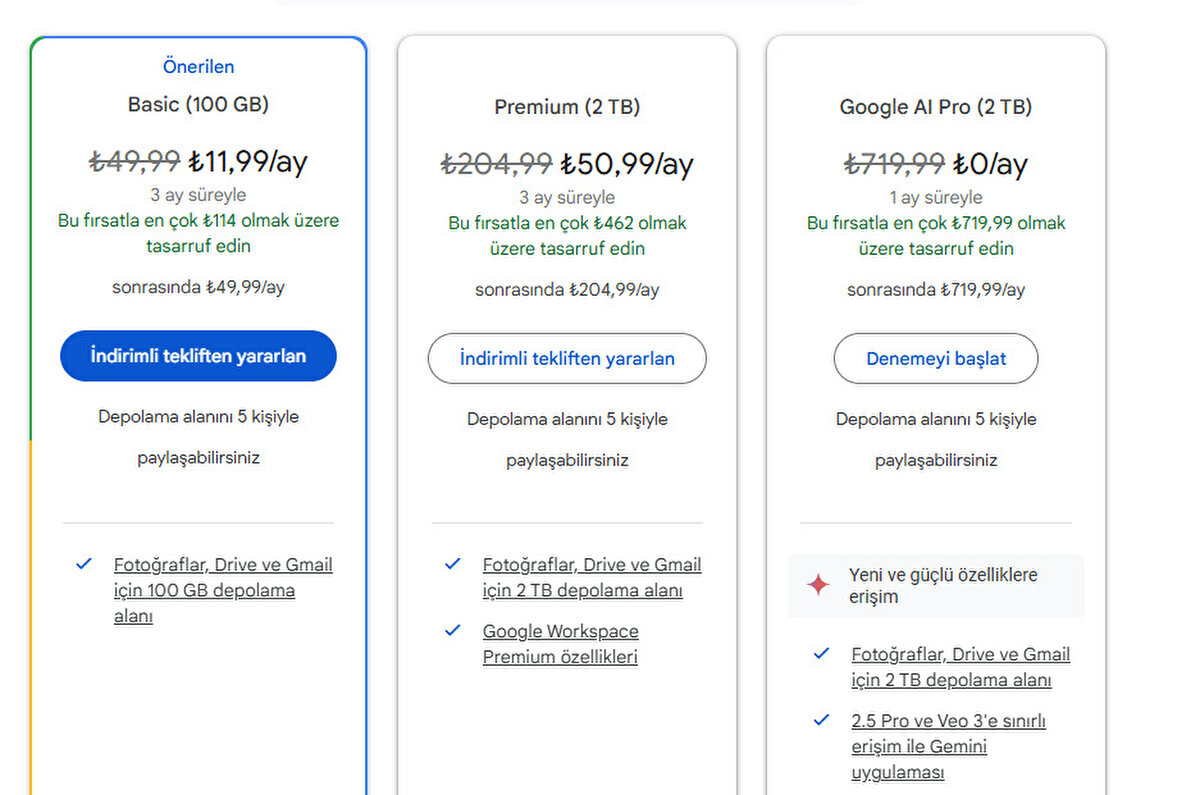The height and width of the screenshot is (795, 1200).
Task: Select the Önerilen badge on Basic plan
Action: coord(198,66)
